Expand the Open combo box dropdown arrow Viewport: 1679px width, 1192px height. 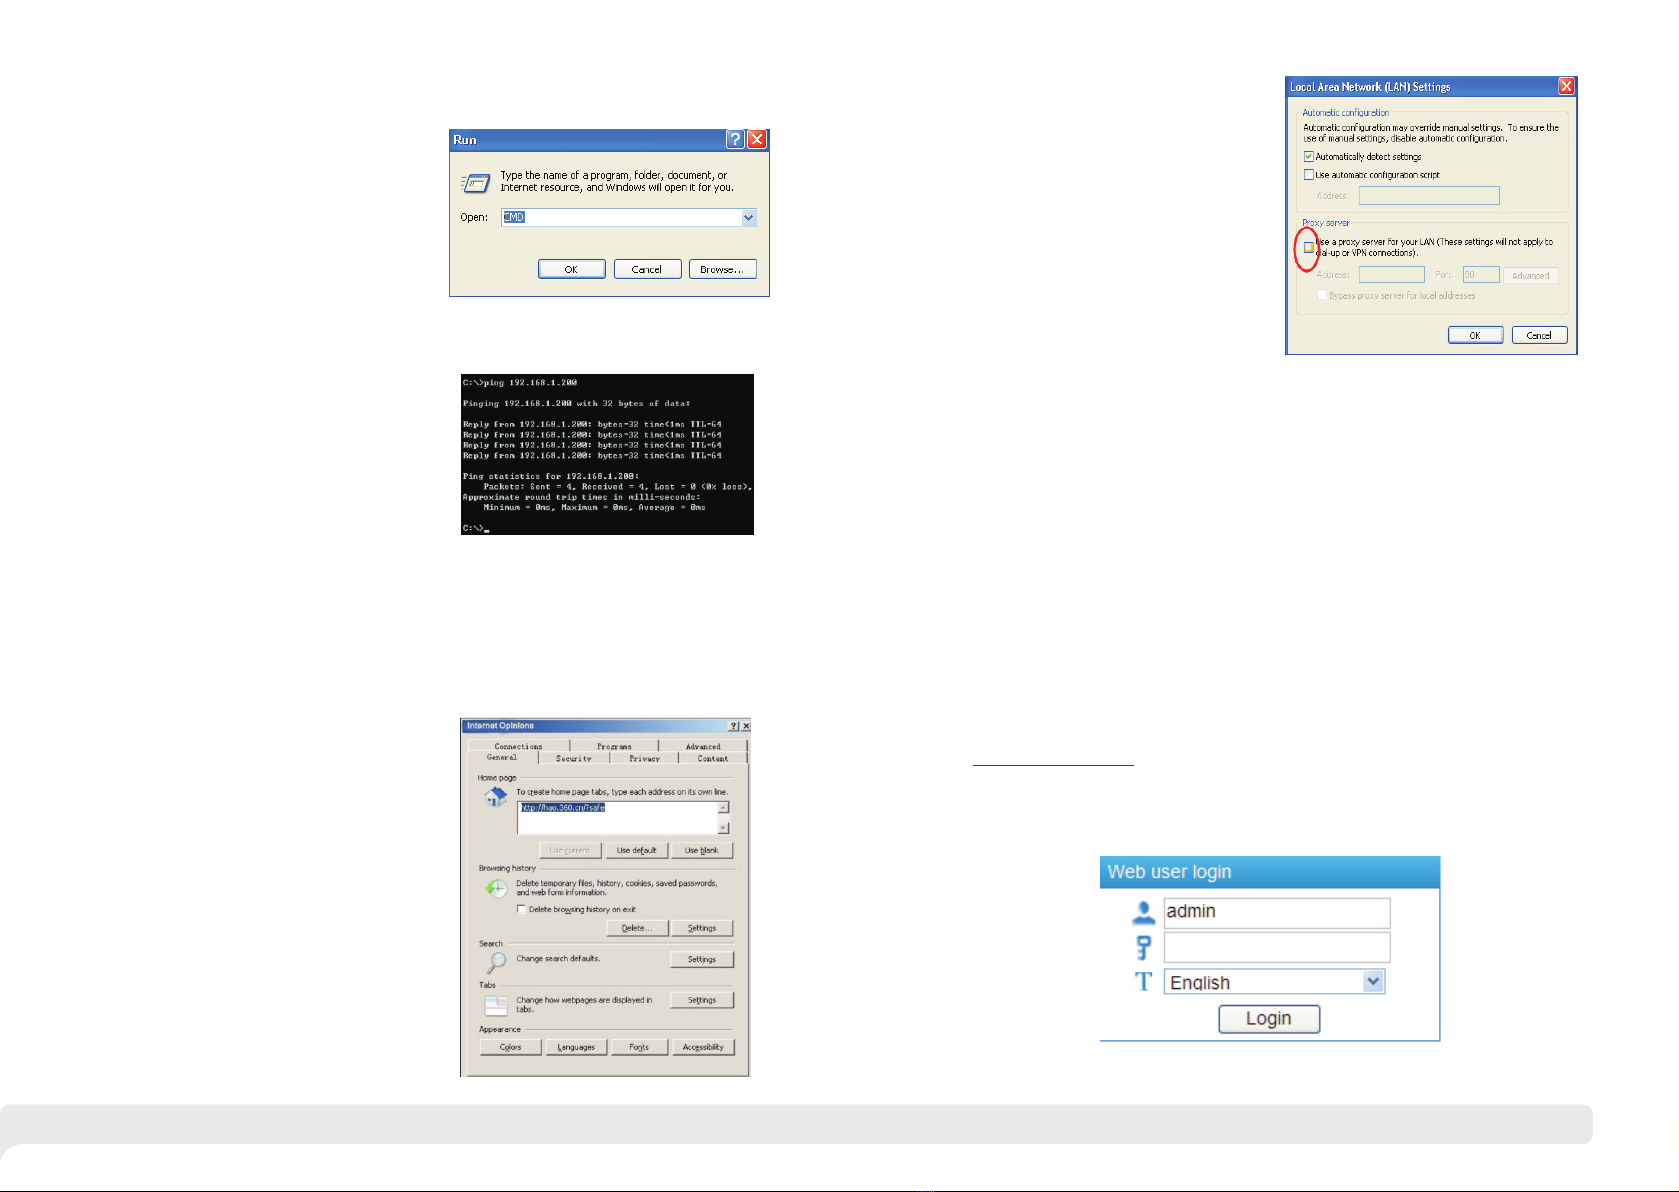(748, 217)
